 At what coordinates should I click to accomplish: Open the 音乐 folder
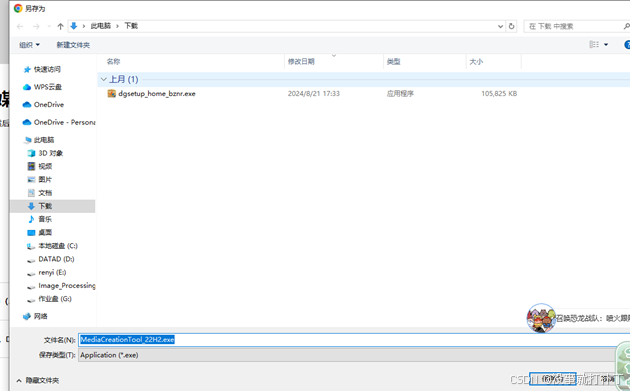click(45, 219)
